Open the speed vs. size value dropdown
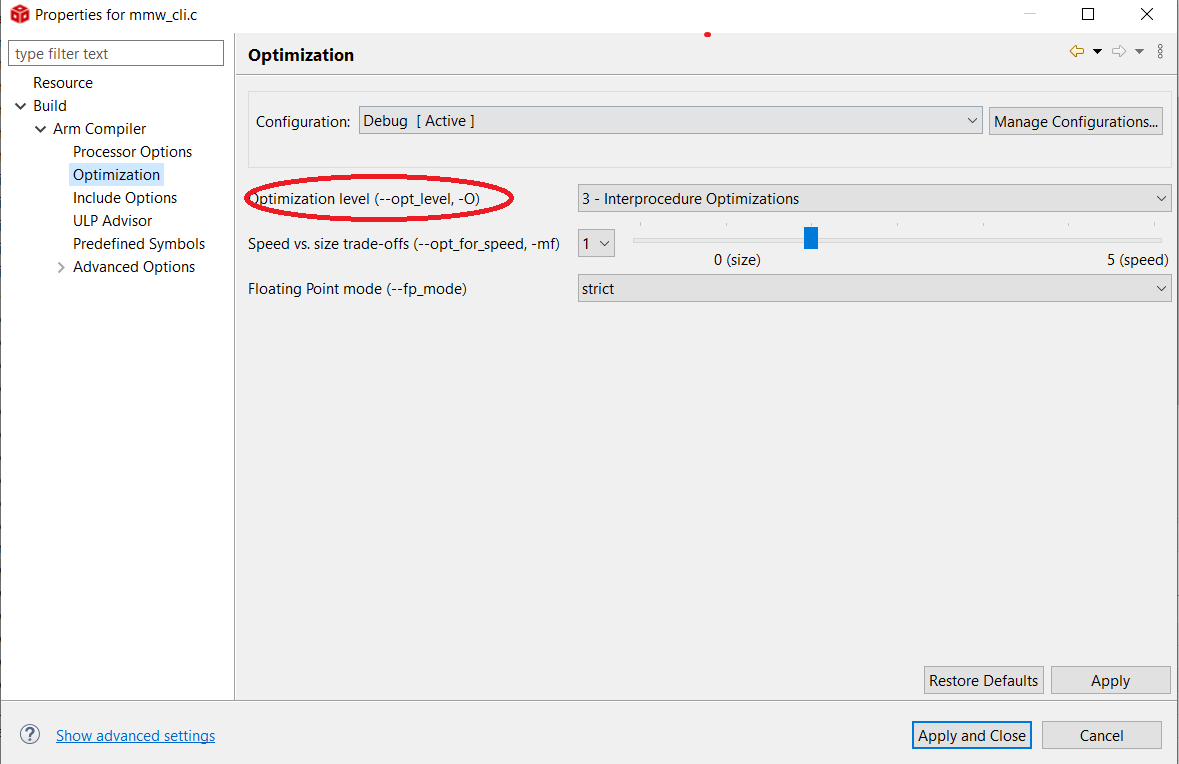This screenshot has height=764, width=1179. (x=596, y=244)
